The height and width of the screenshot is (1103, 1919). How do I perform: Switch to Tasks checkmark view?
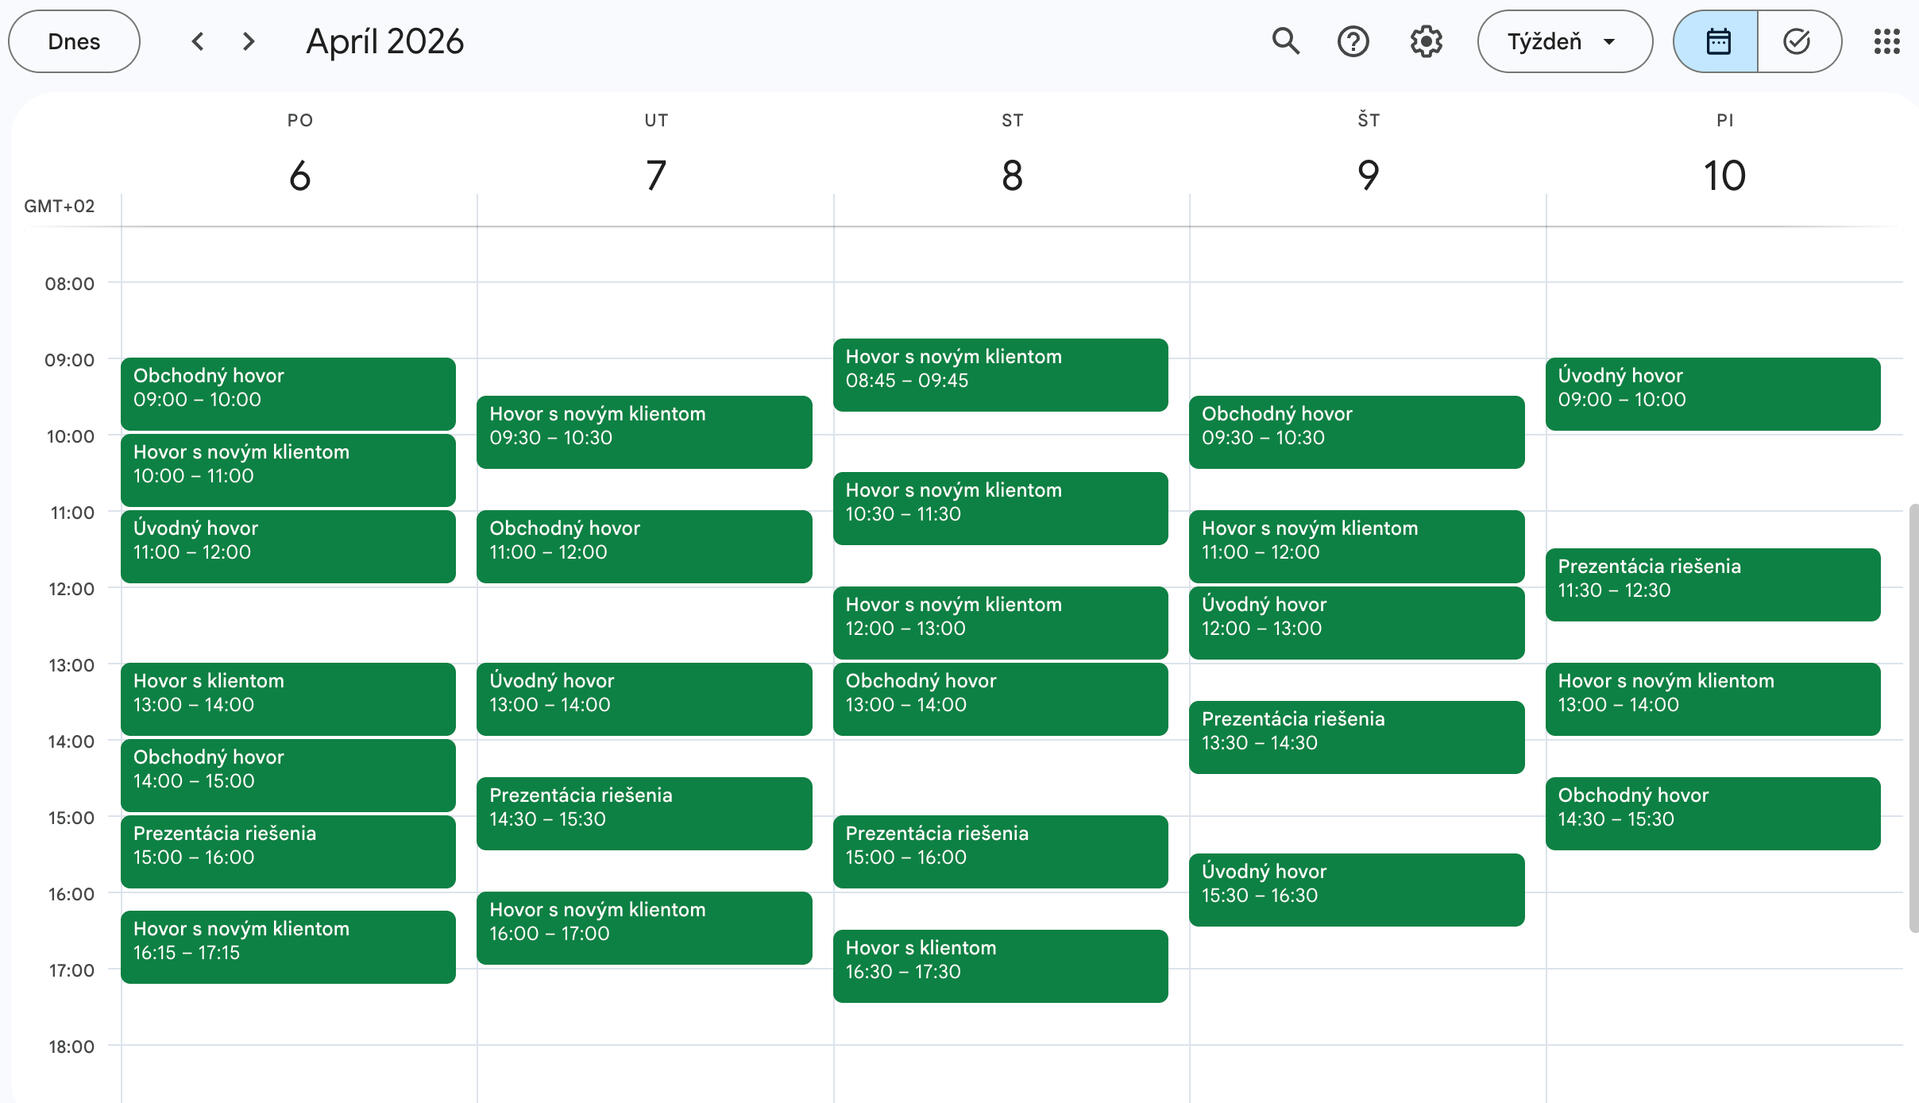(x=1797, y=41)
